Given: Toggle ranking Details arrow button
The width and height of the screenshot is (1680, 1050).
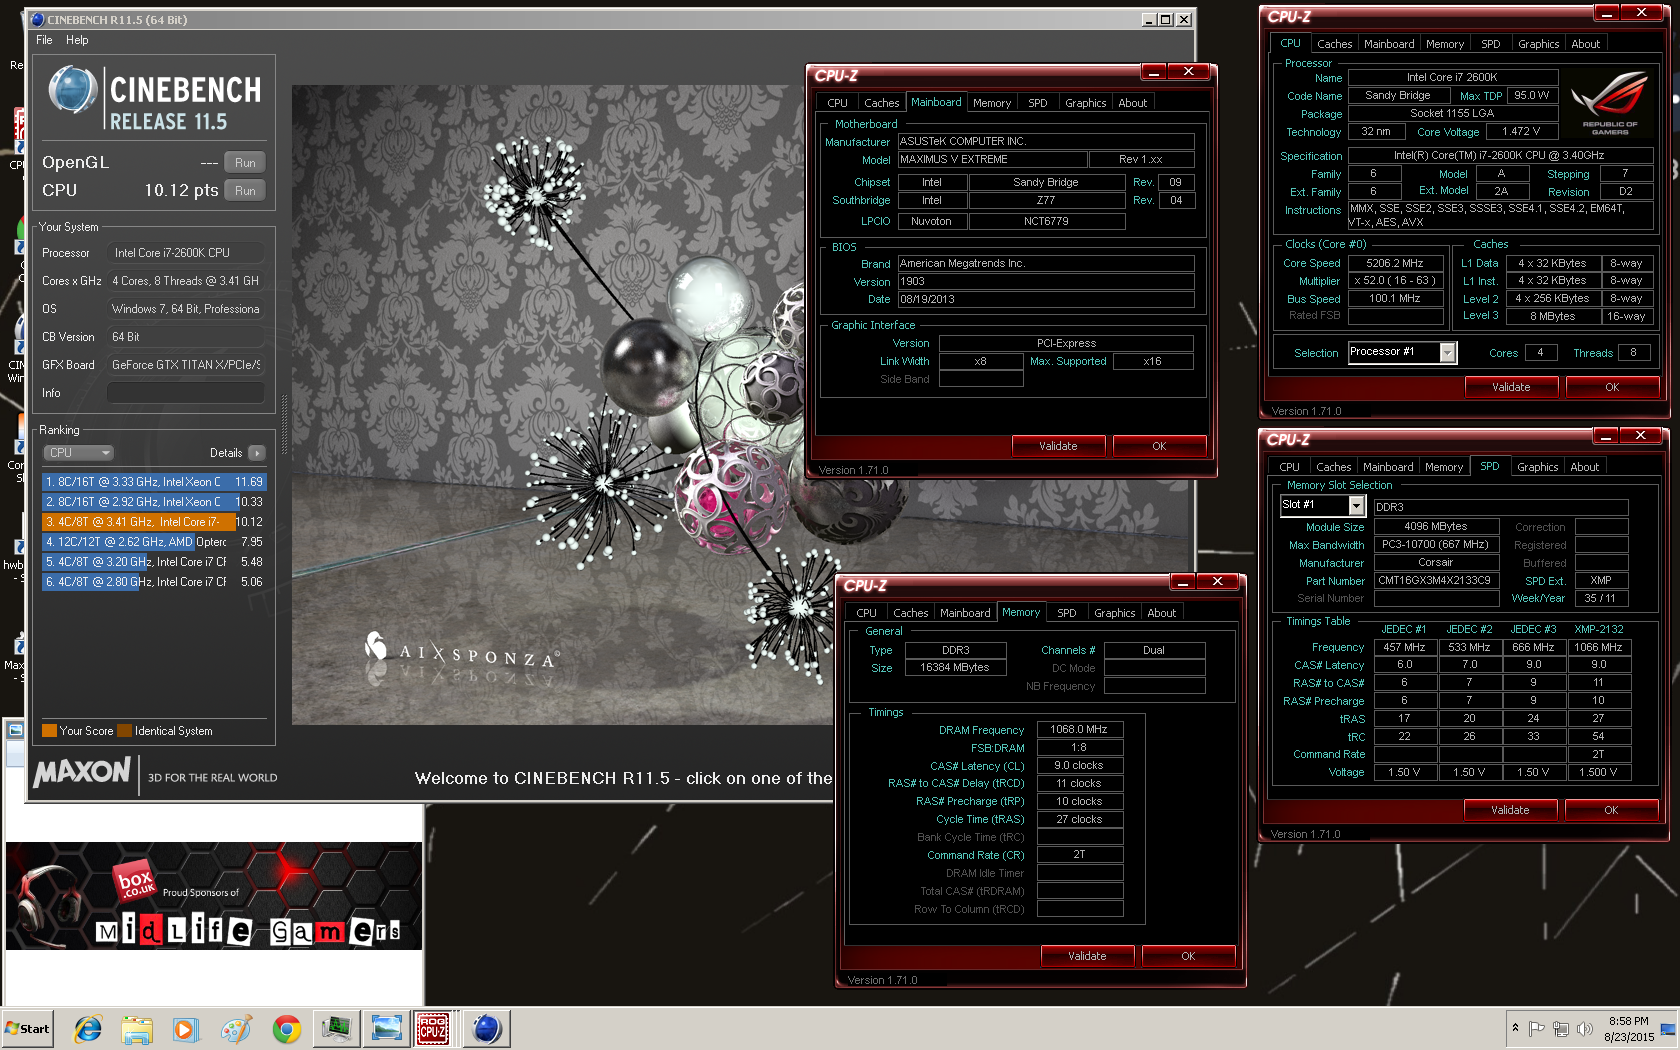Looking at the screenshot, I should (x=257, y=453).
